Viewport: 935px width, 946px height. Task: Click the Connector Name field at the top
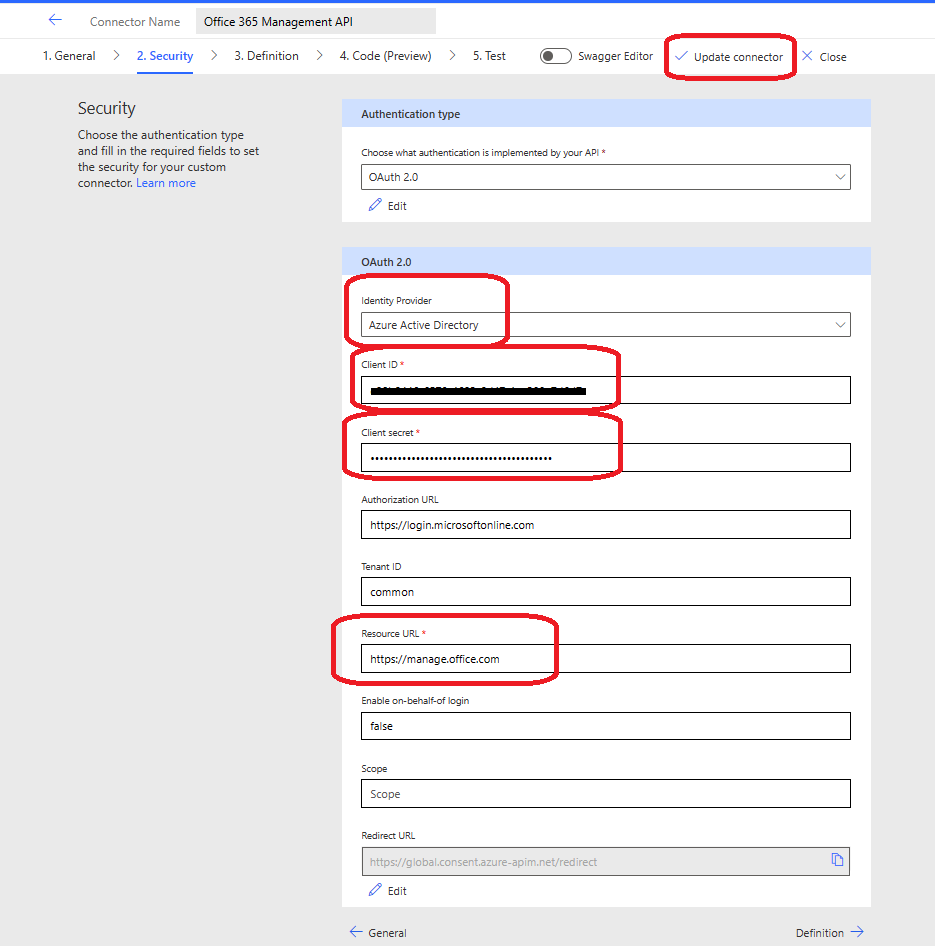coord(315,20)
